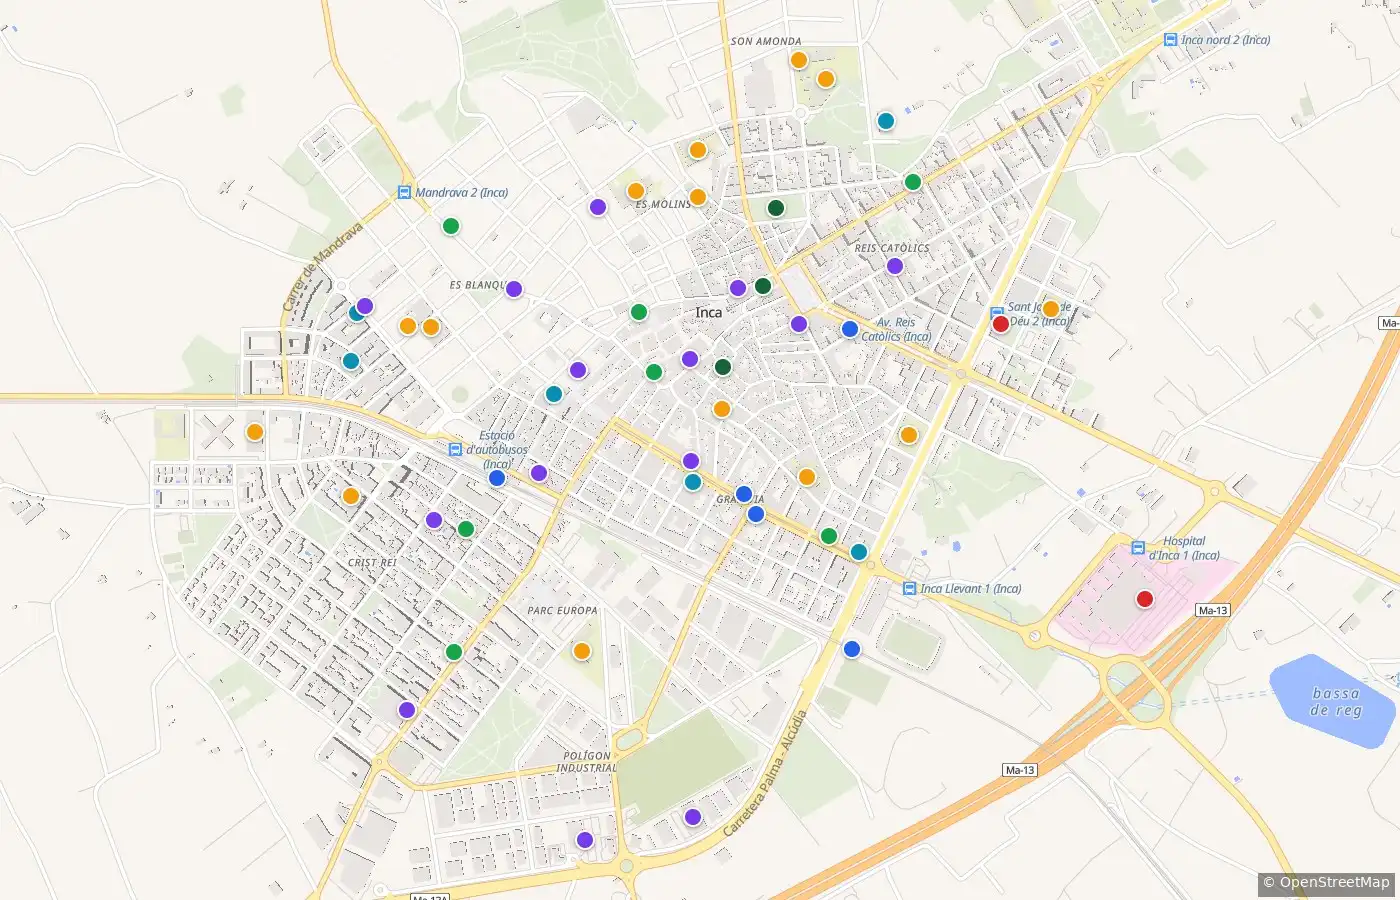Select the Hospital d'Inca 1 bus stop icon
1400x900 pixels.
pos(1138,548)
